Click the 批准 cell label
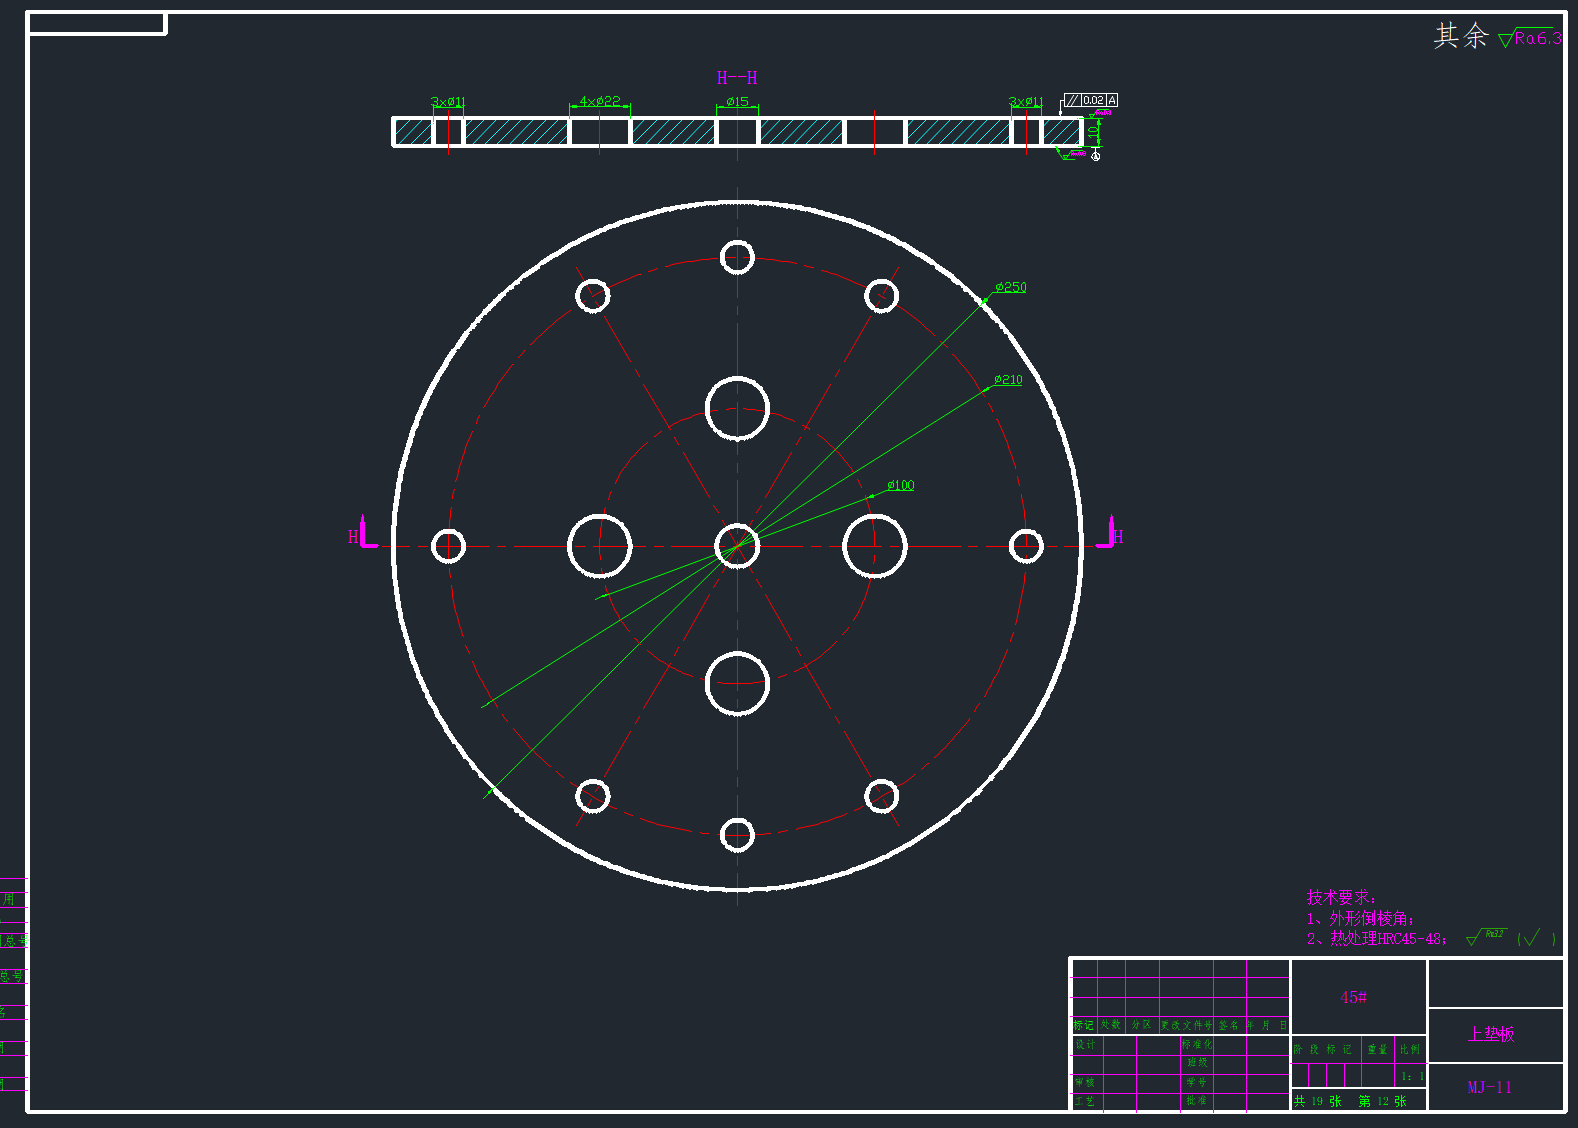Screen dimensions: 1578x1128 [1197, 1100]
